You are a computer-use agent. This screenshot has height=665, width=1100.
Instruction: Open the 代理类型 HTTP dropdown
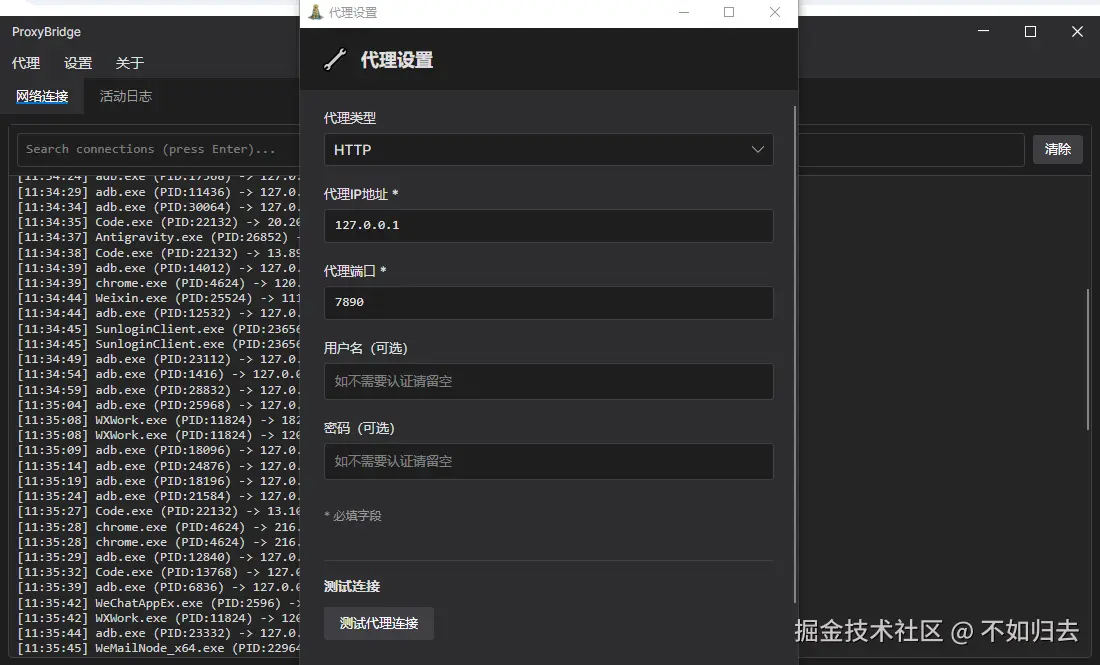click(x=549, y=149)
